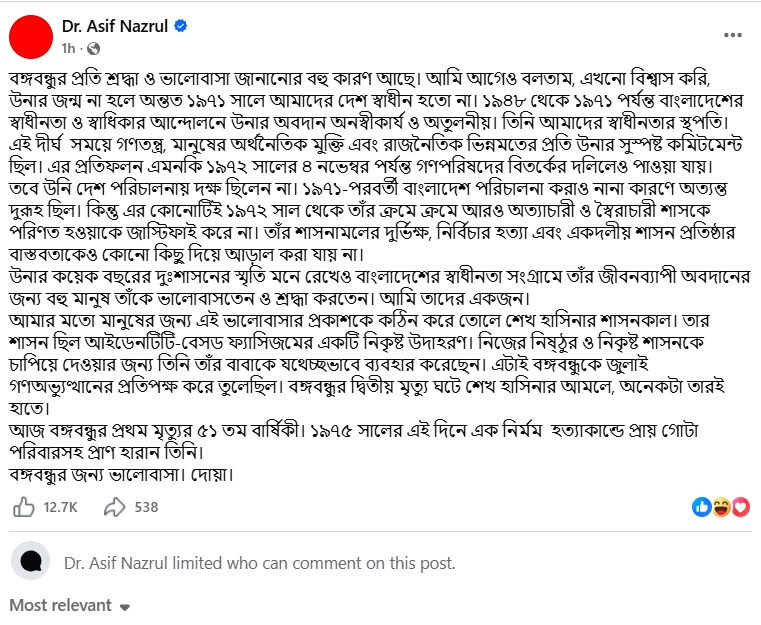Click the Haha reaction emoji
761x625 pixels.
(x=722, y=507)
